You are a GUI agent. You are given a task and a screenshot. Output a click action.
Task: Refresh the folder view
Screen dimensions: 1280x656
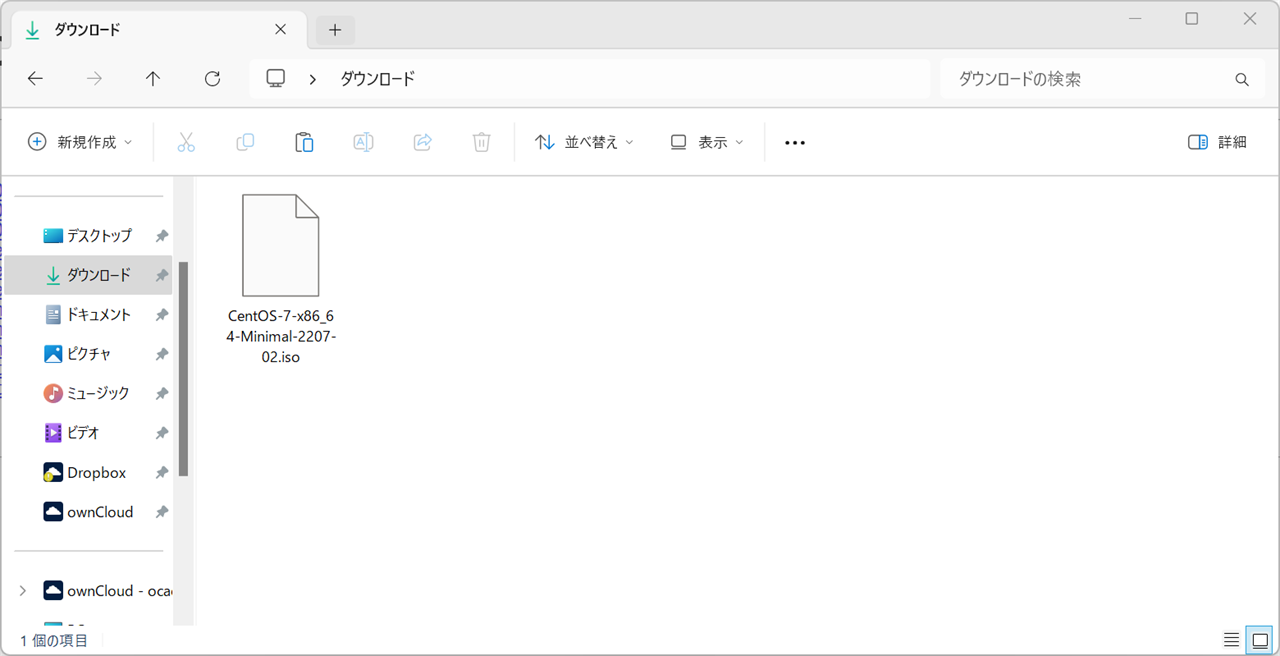pyautogui.click(x=212, y=78)
